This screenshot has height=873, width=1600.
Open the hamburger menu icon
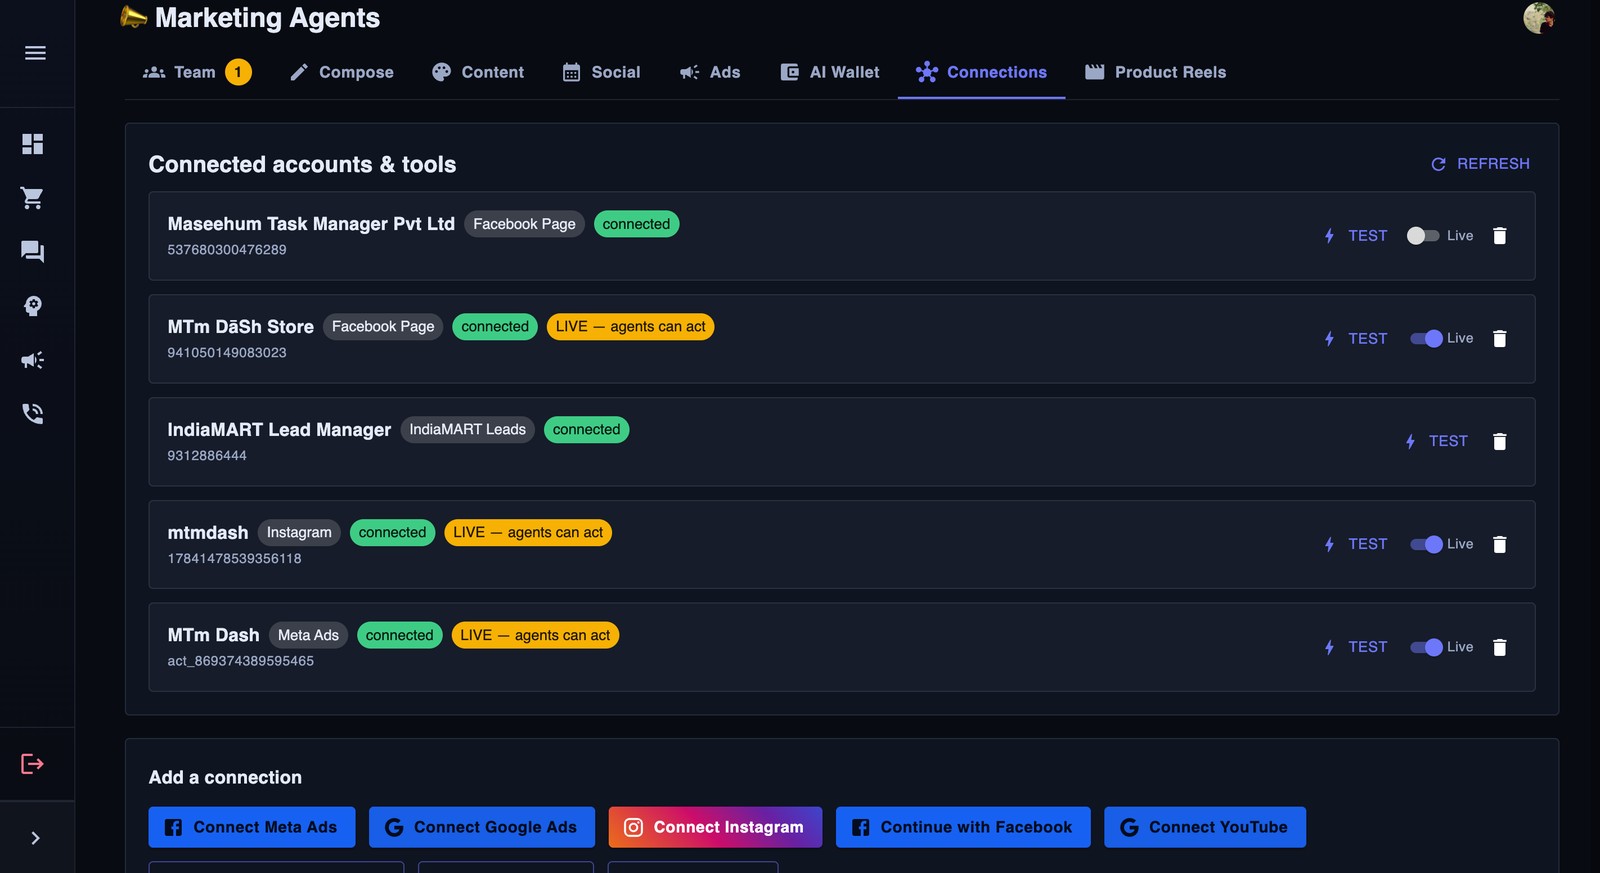(35, 53)
